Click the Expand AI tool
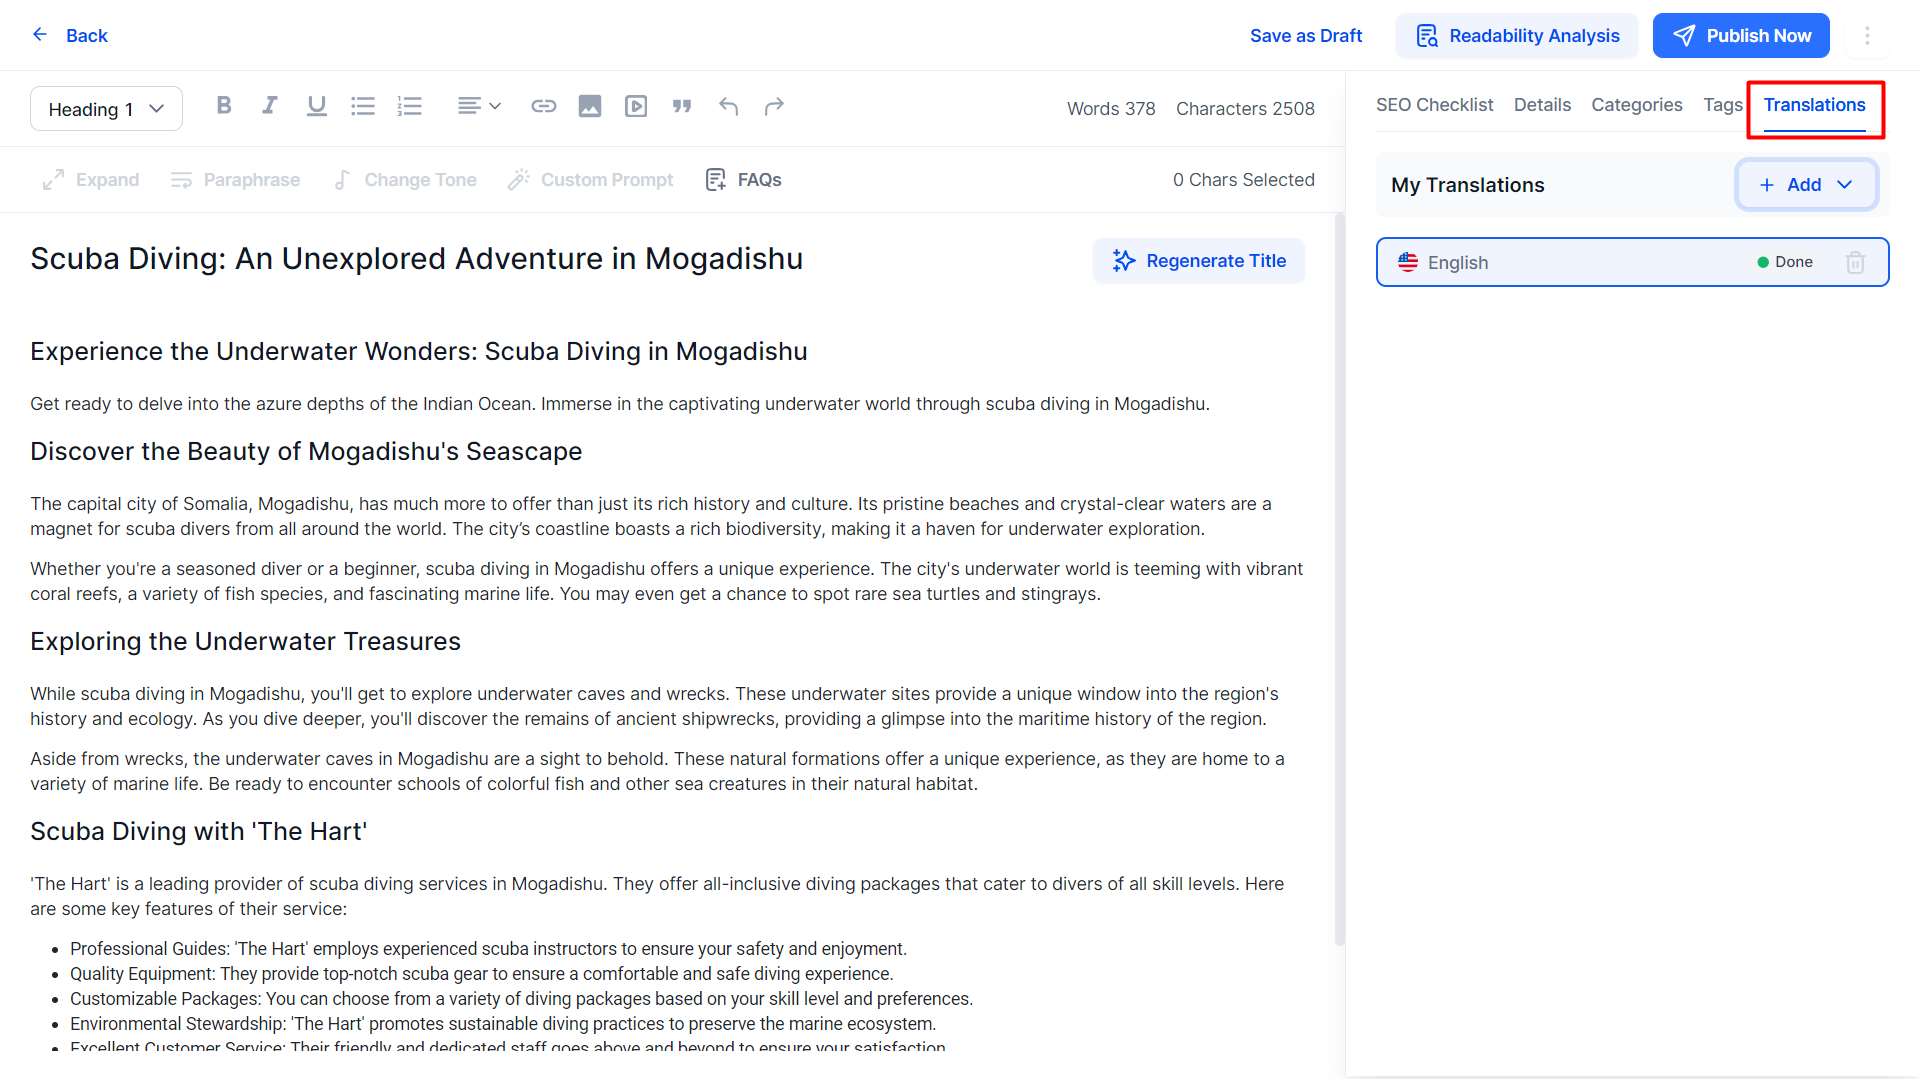This screenshot has width=1919, height=1079. point(91,180)
